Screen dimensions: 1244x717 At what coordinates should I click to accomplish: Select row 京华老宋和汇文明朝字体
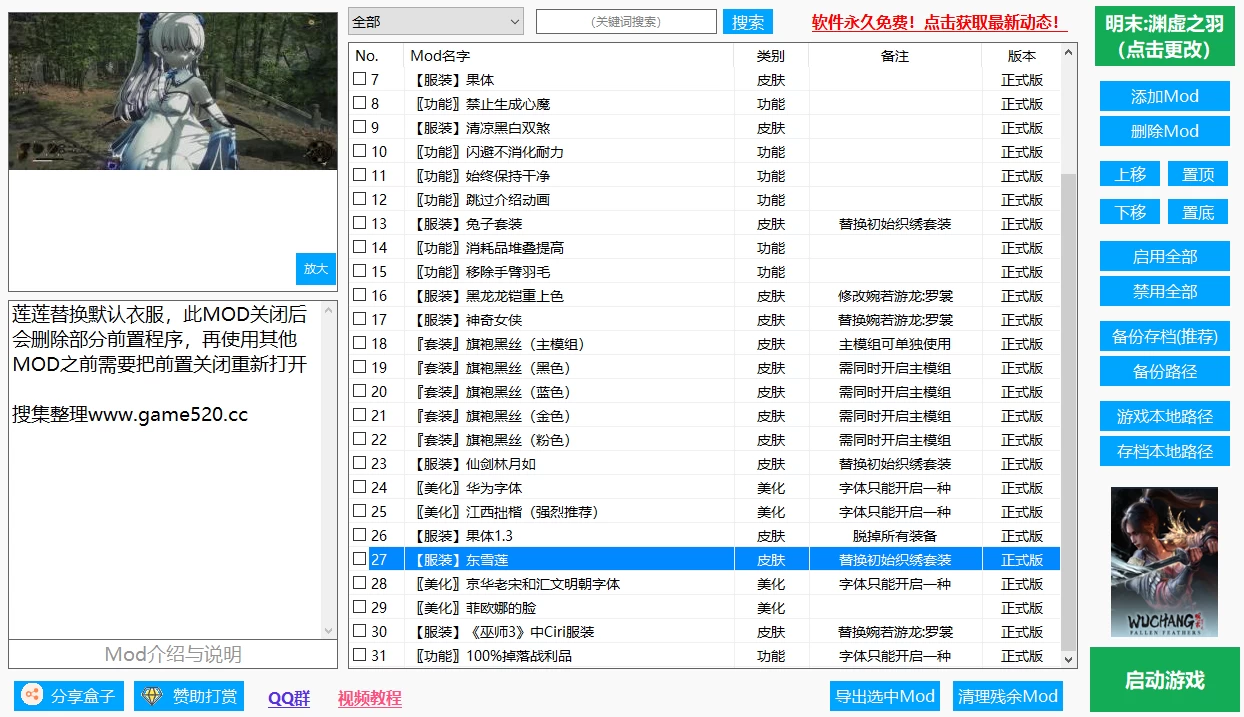(705, 583)
